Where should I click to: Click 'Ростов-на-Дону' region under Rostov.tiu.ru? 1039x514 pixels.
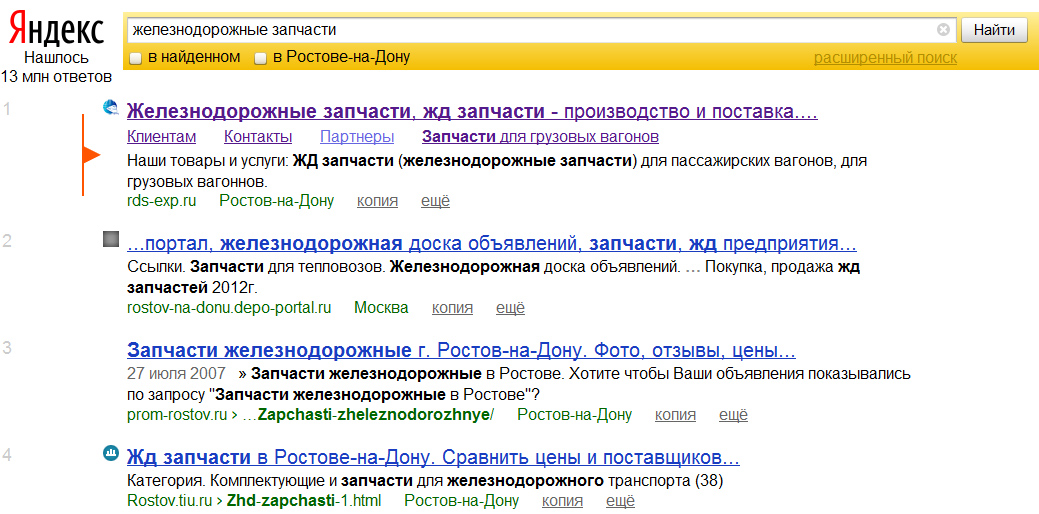coord(462,500)
